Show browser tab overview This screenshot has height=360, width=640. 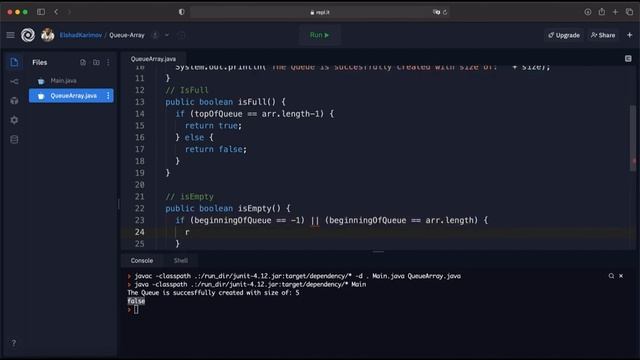click(629, 12)
